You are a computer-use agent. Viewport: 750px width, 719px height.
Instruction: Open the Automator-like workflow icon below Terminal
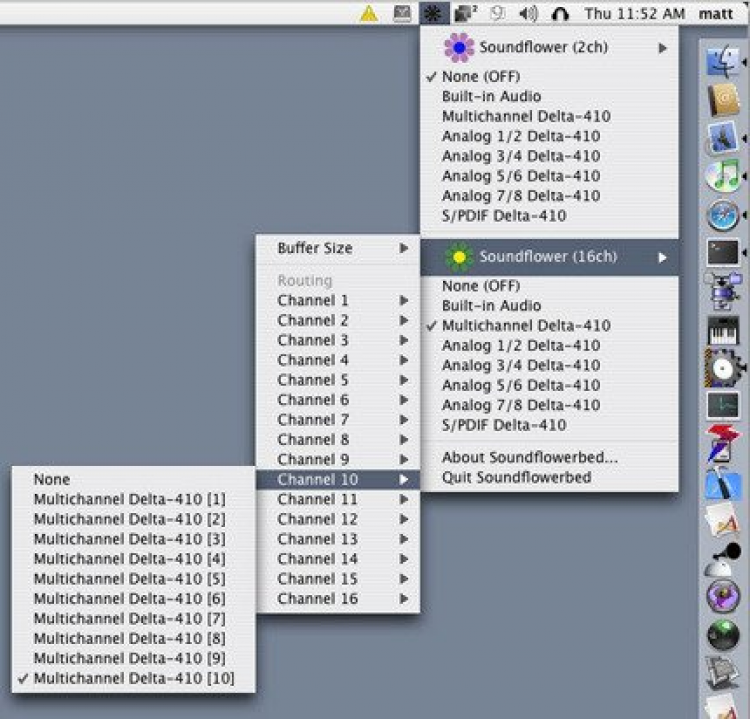[723, 291]
